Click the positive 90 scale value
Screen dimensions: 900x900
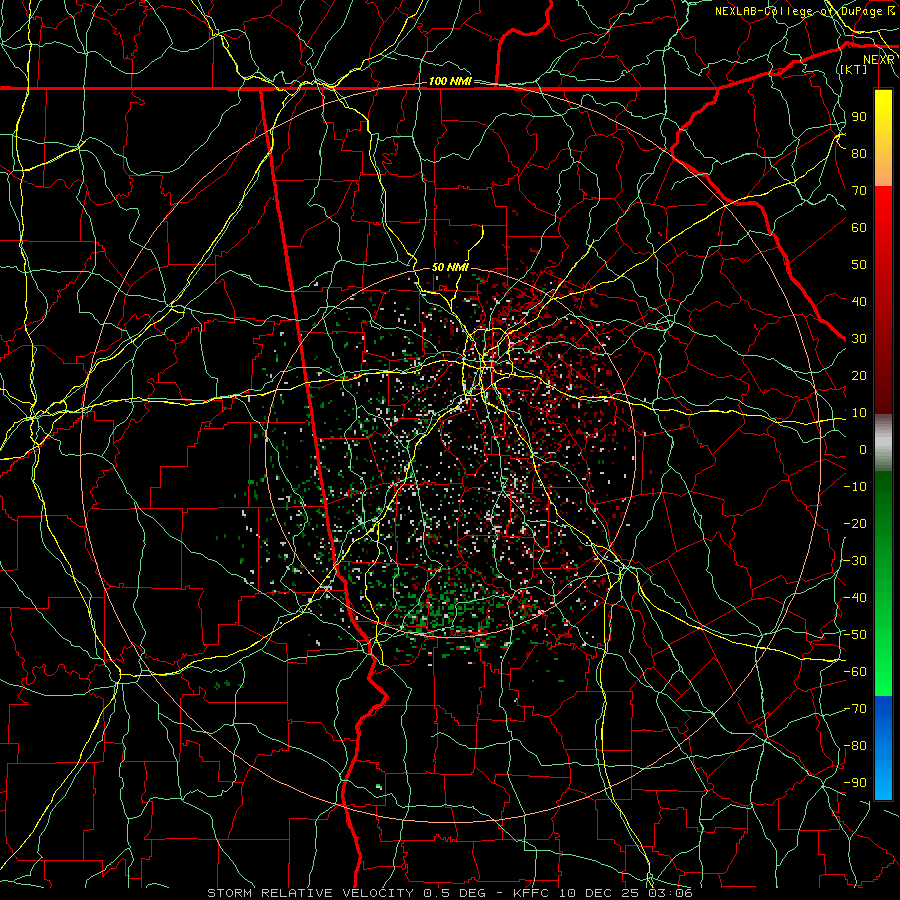pos(859,117)
